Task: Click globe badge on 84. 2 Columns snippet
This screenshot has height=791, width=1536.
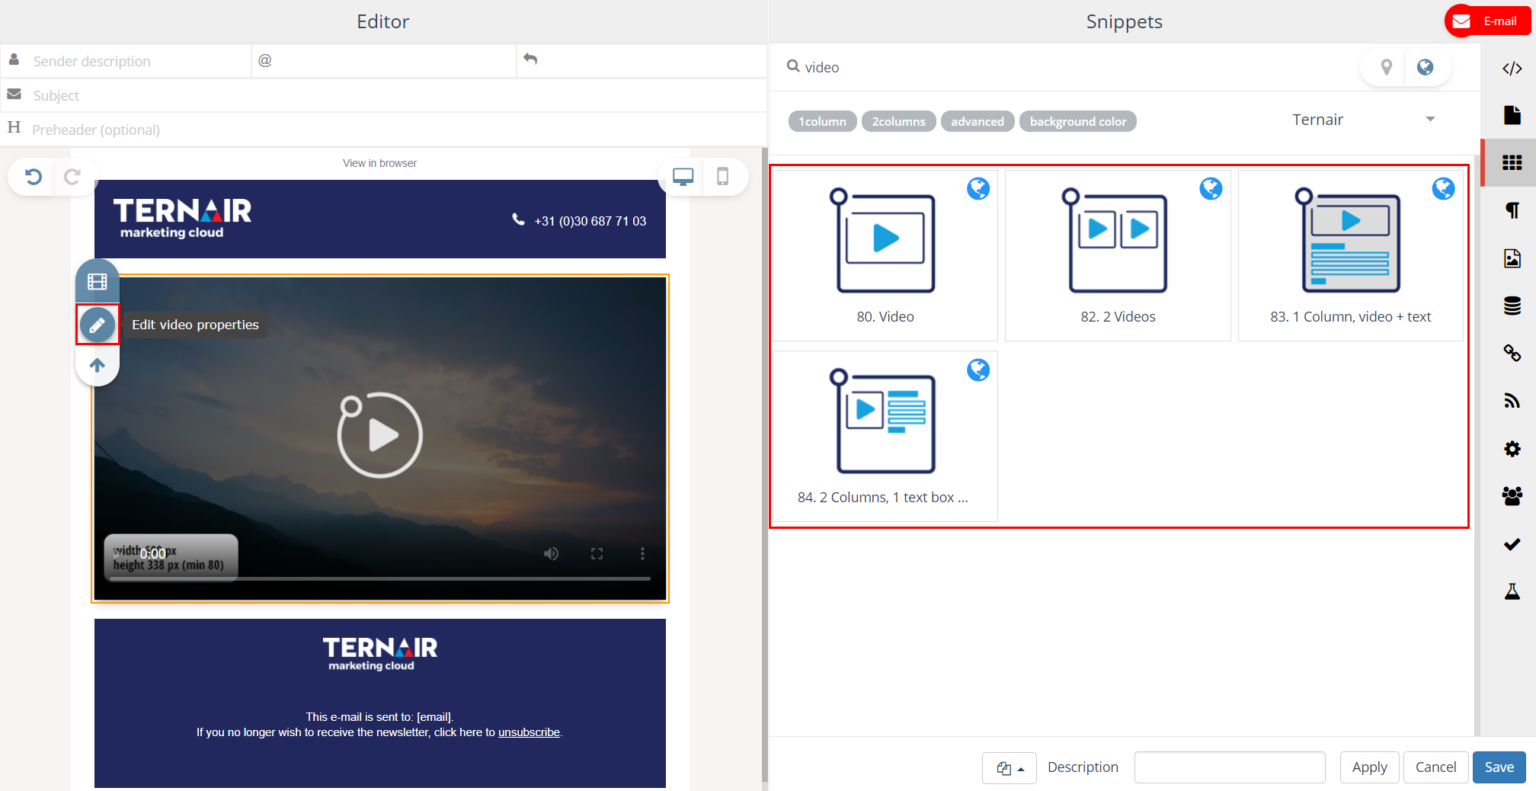Action: tap(978, 370)
